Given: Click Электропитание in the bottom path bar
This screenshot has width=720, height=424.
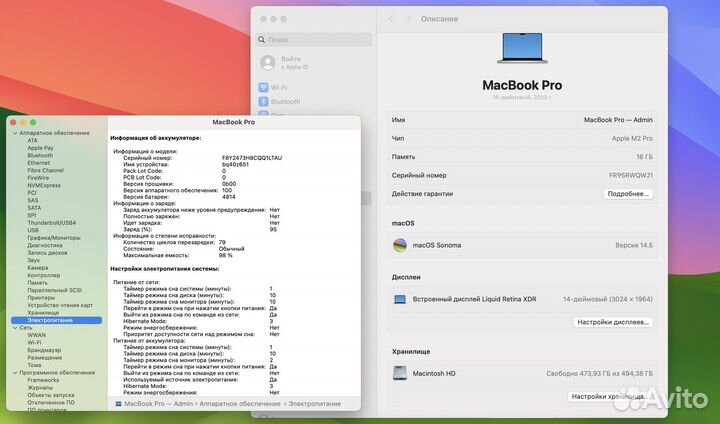Looking at the screenshot, I should 315,404.
